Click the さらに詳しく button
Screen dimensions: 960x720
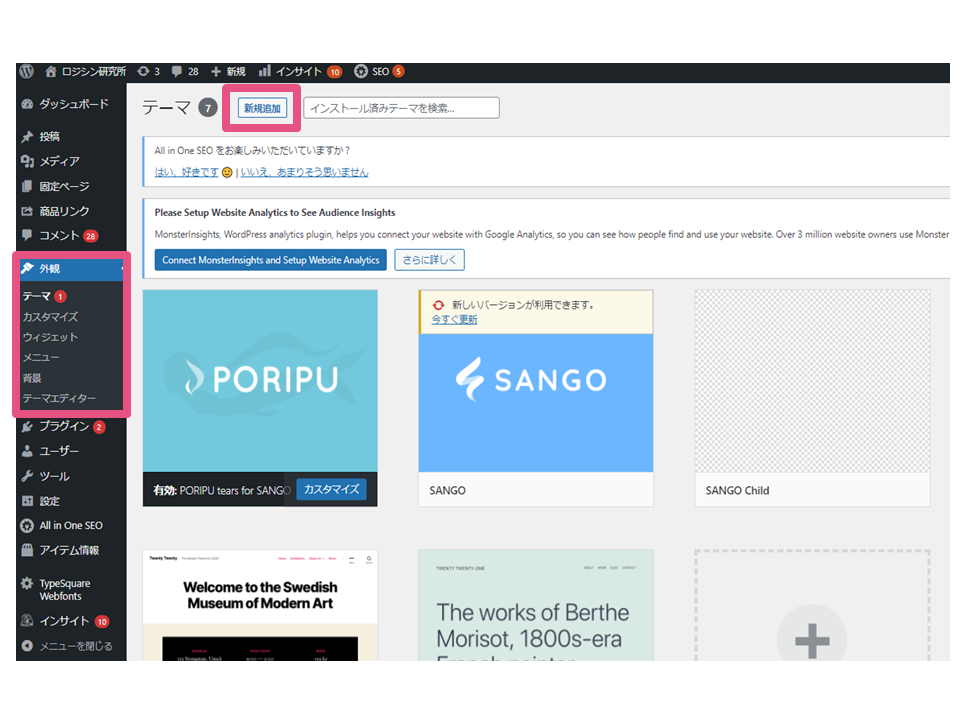pyautogui.click(x=429, y=260)
